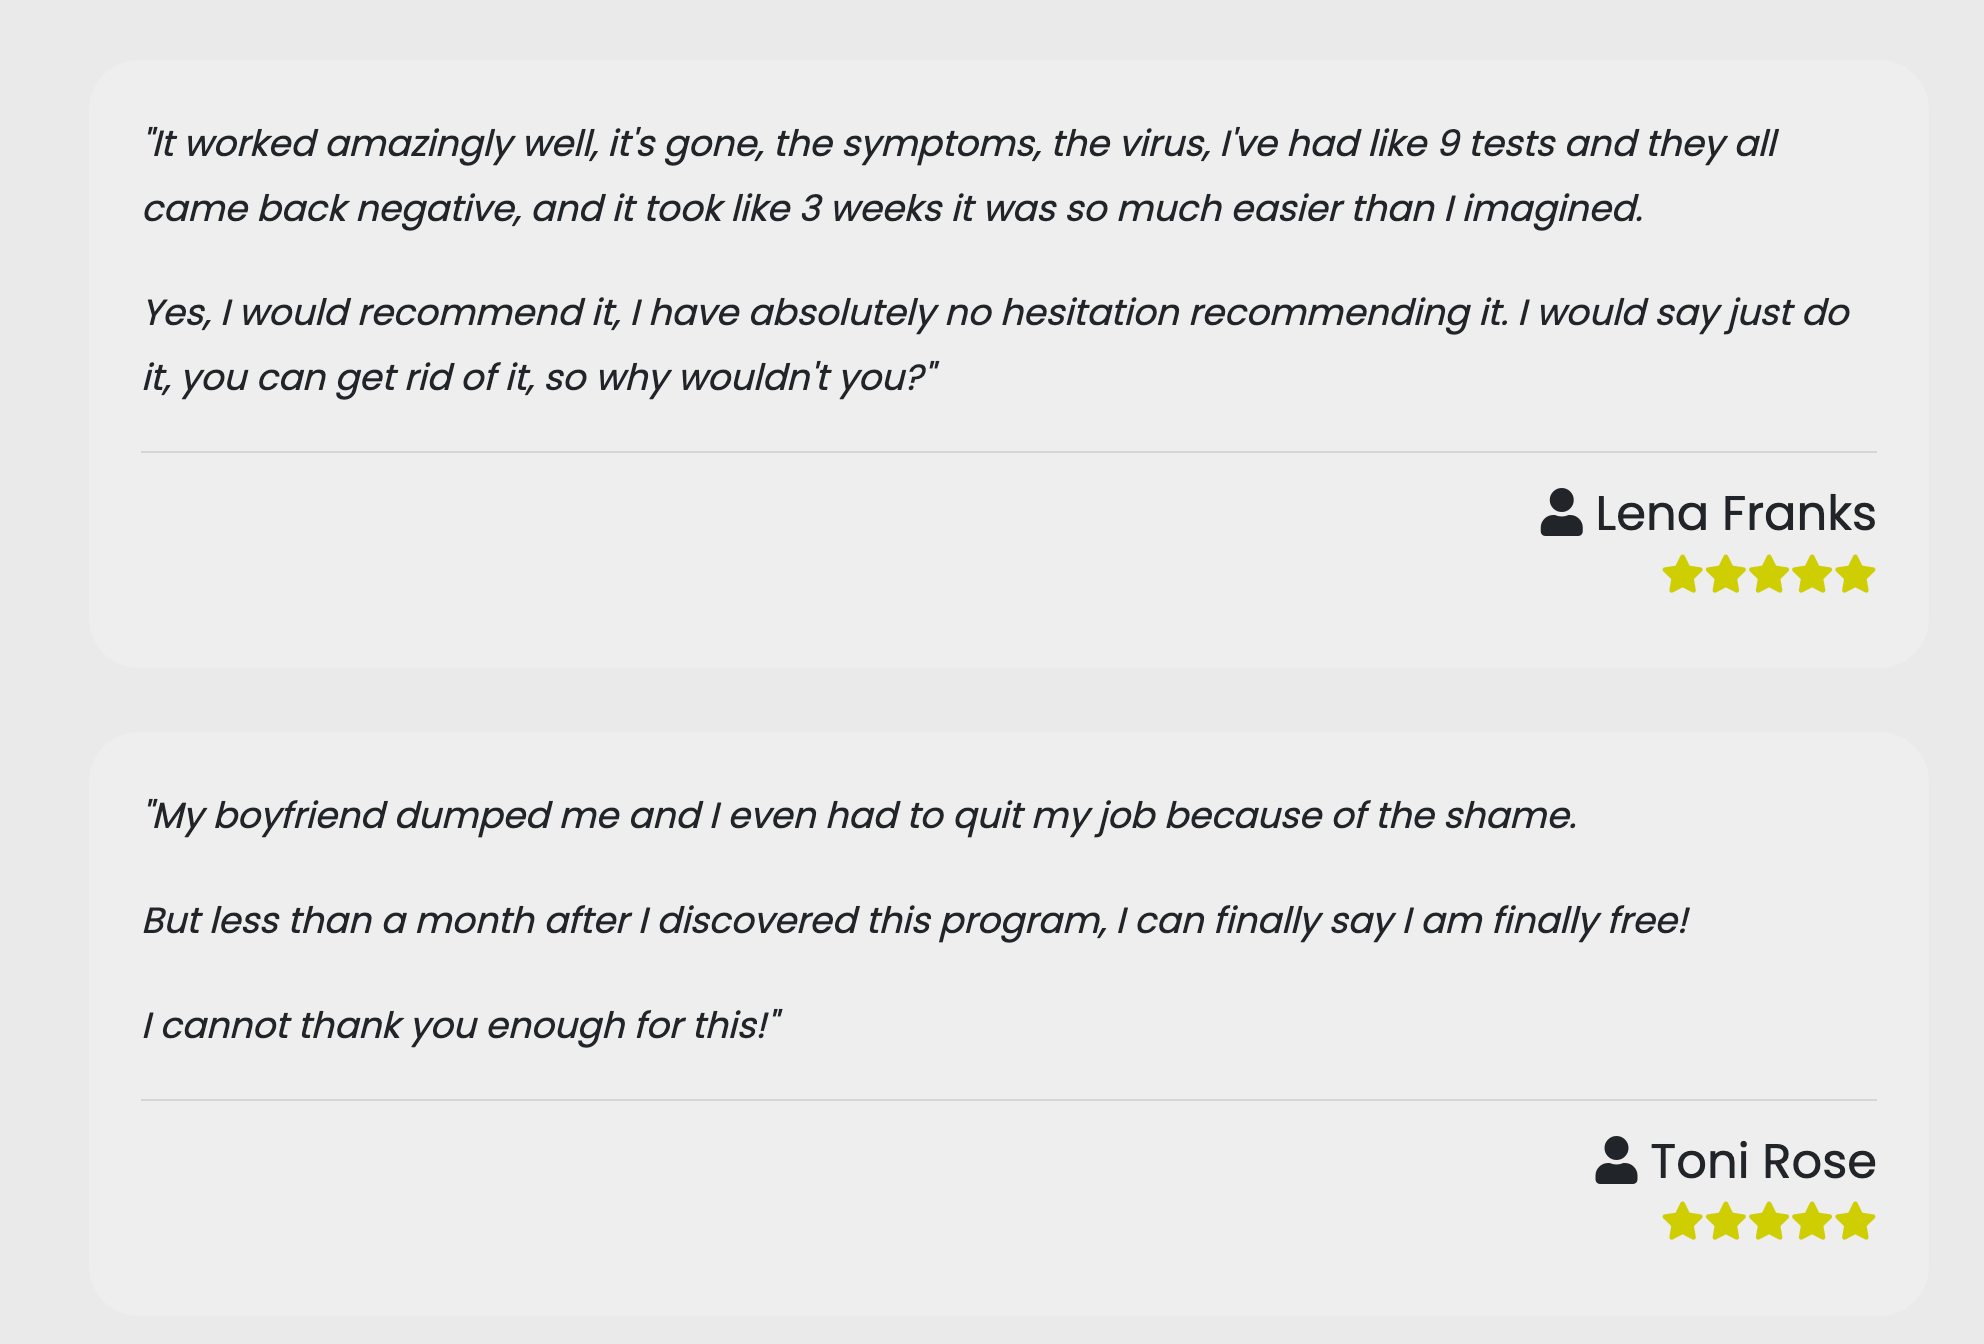The width and height of the screenshot is (1984, 1344).
Task: Click the divider line above Toni Rose
Action: 1009,1100
